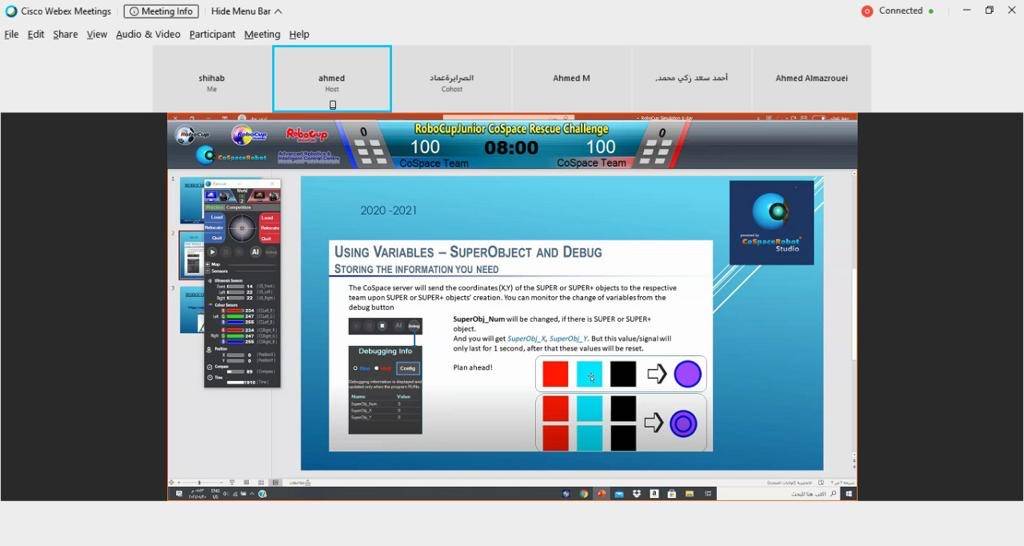Click the Chrome icon in shared taskbar

pyautogui.click(x=584, y=493)
